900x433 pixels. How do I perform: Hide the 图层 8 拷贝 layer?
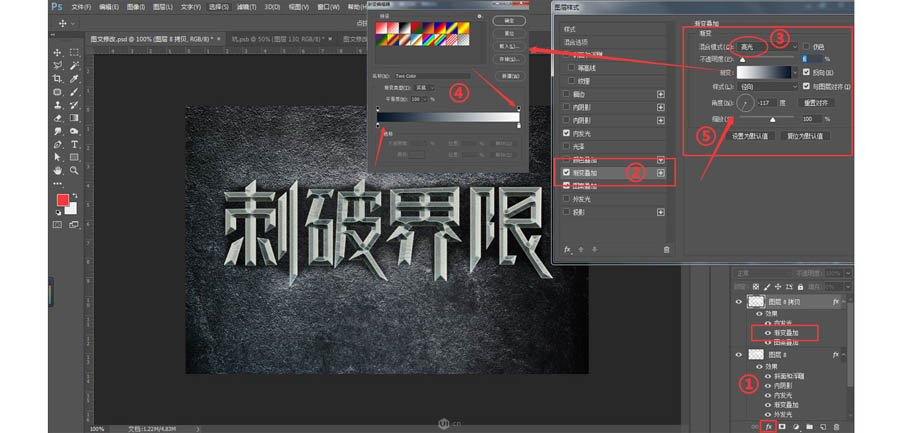point(740,301)
